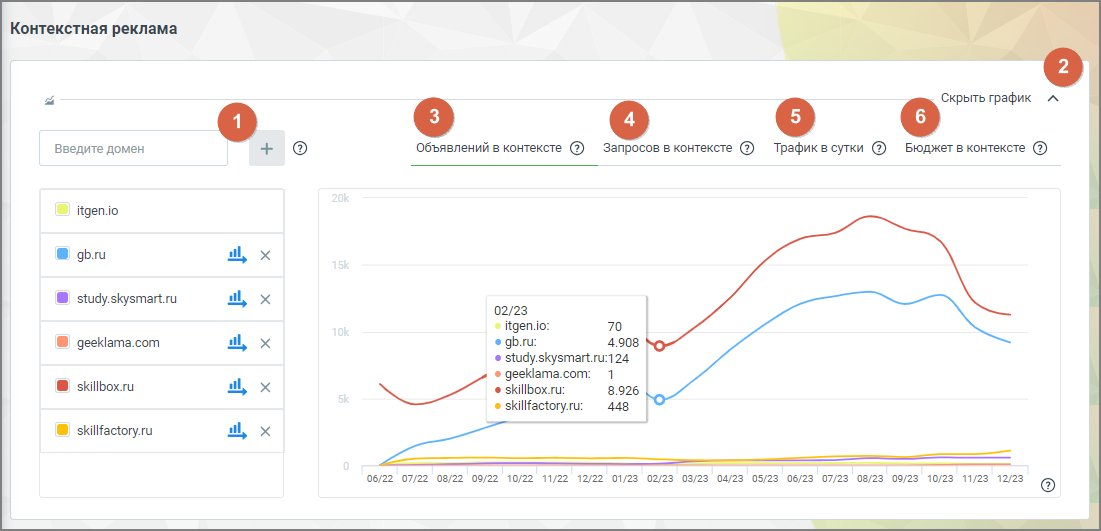
Task: Toggle the study.skysmart.ru purple color swatch
Action: click(62, 298)
